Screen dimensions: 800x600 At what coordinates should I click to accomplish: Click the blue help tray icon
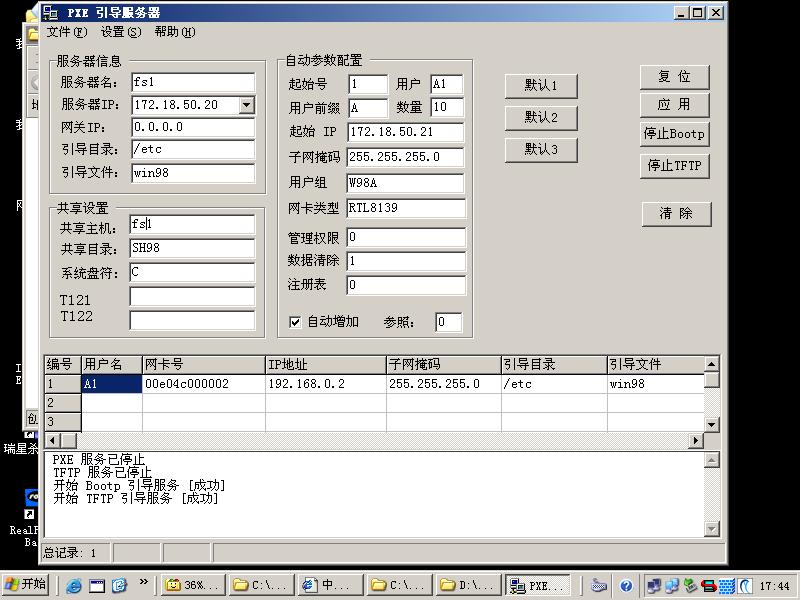pos(626,586)
